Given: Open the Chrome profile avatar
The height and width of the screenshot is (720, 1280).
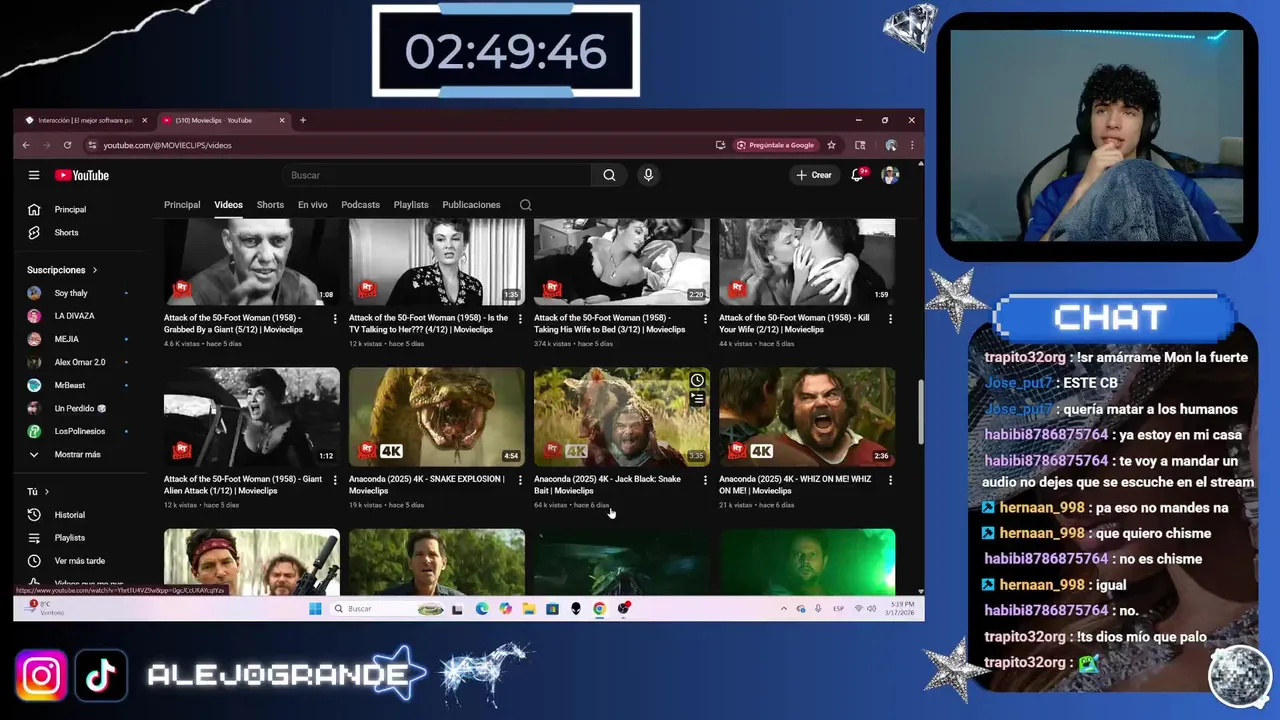Looking at the screenshot, I should 891,145.
